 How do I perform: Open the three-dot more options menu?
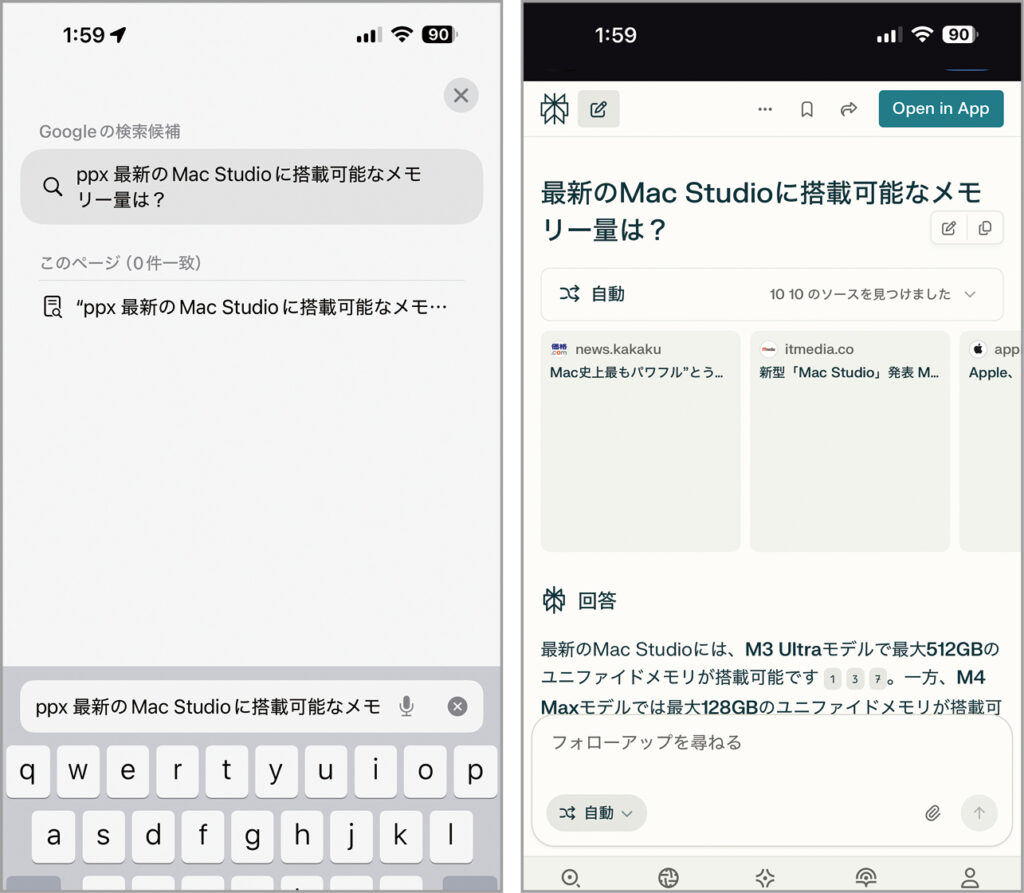click(765, 109)
